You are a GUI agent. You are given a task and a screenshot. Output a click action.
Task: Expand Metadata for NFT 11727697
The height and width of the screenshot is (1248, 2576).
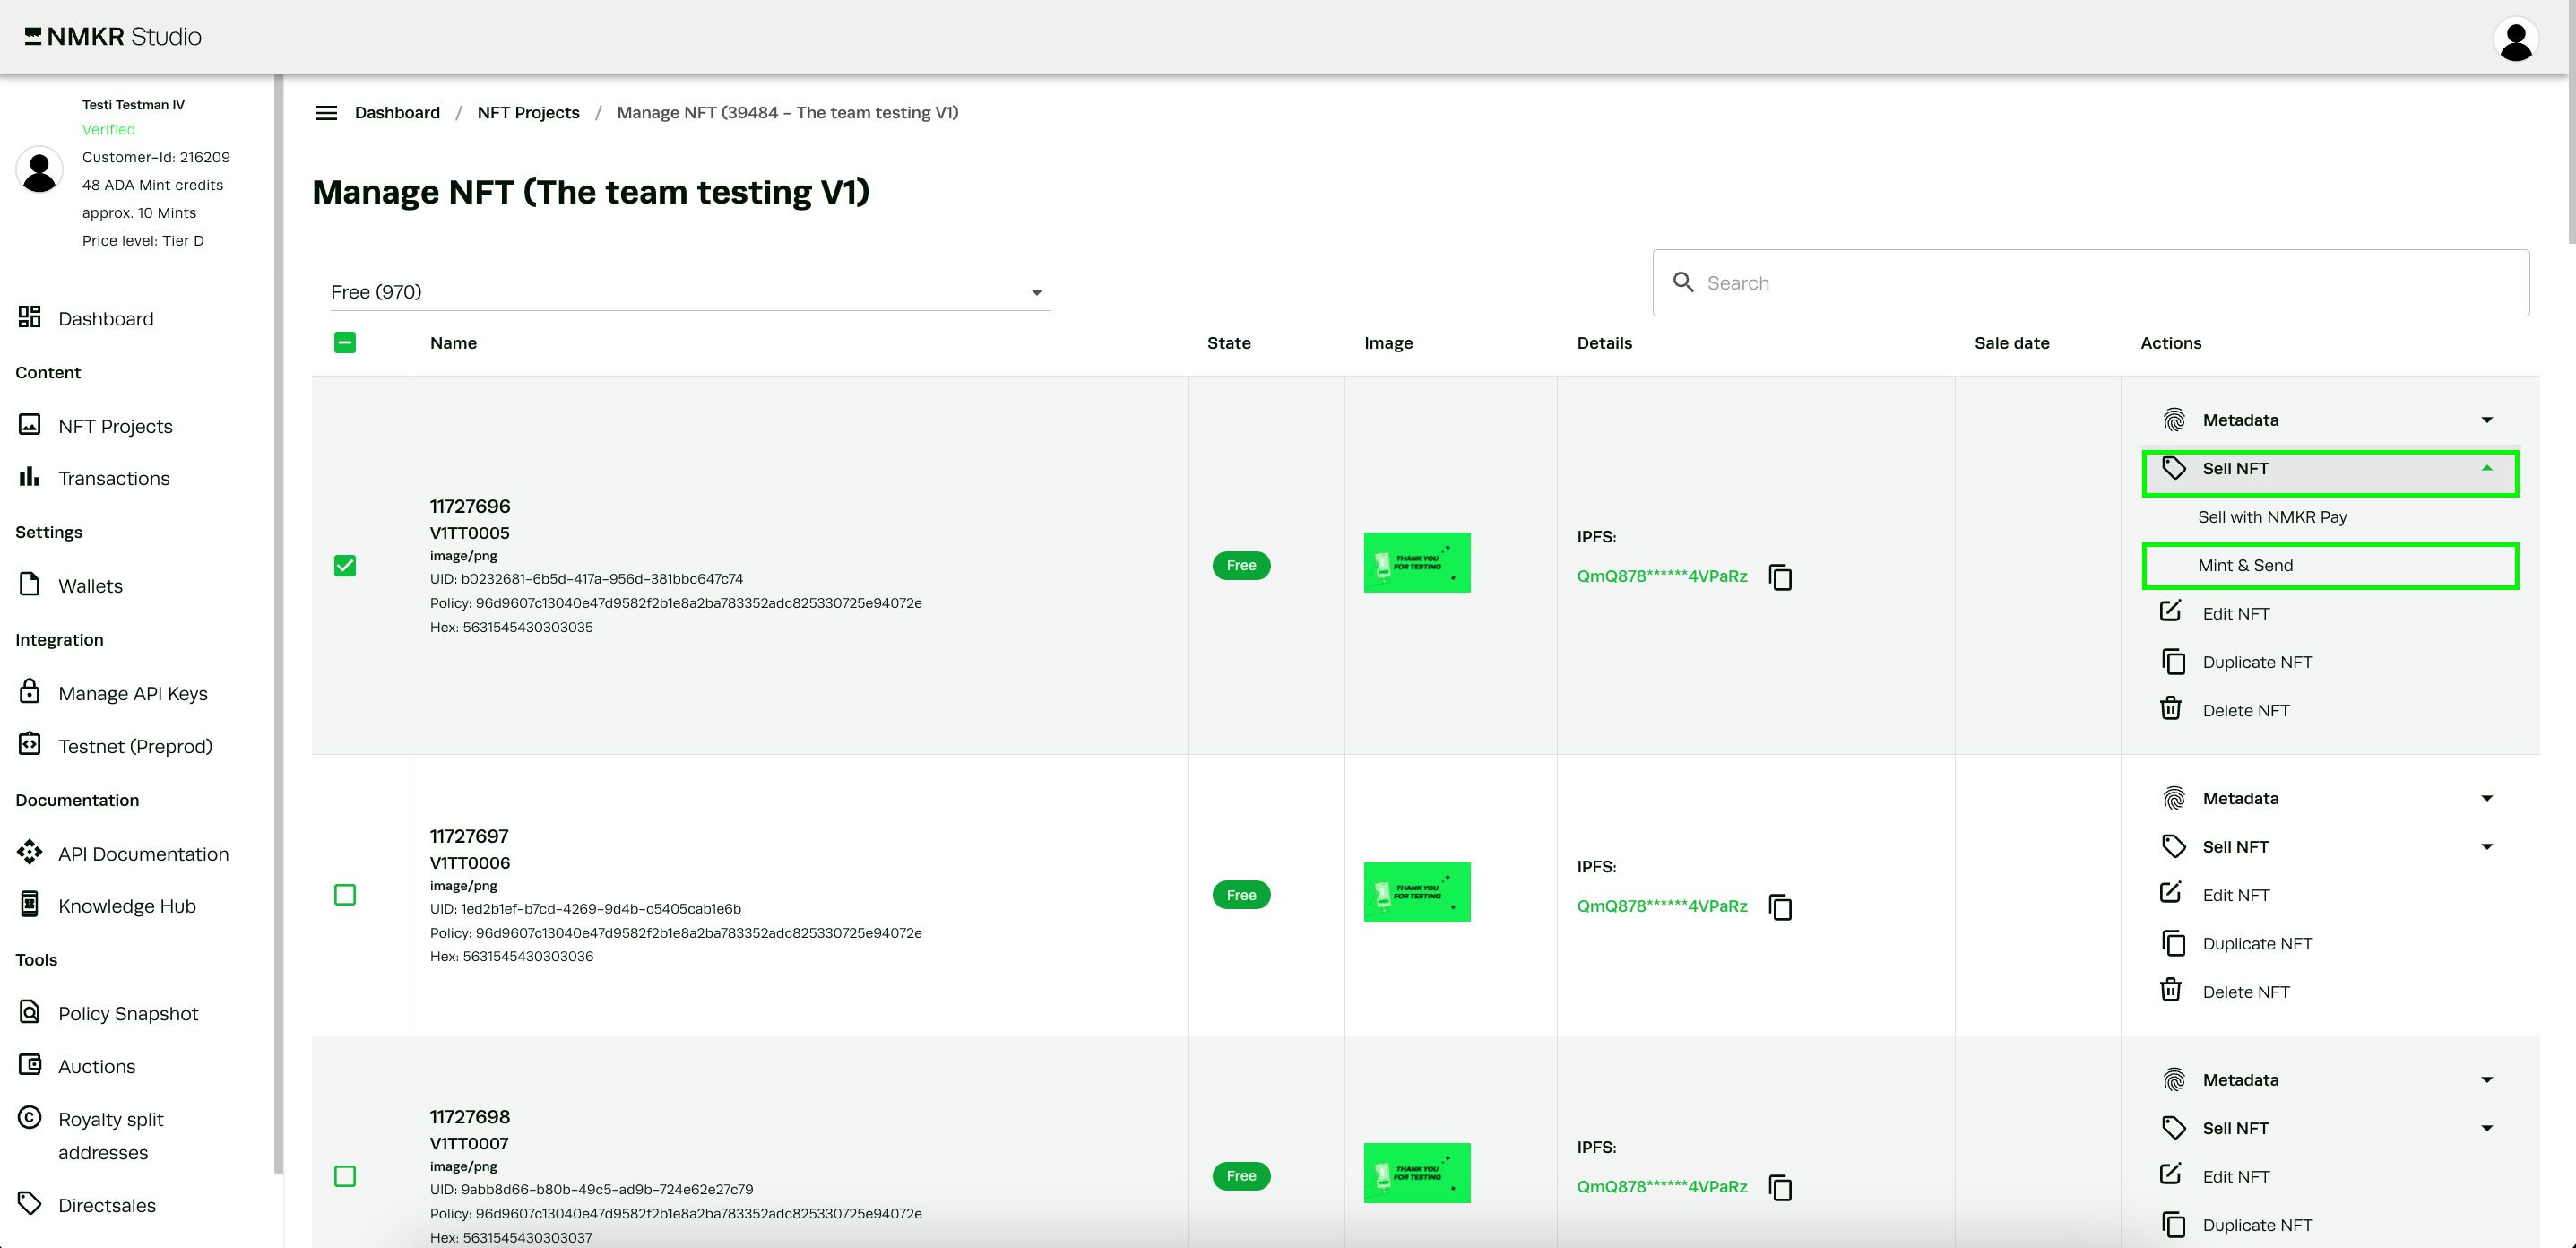click(2486, 798)
